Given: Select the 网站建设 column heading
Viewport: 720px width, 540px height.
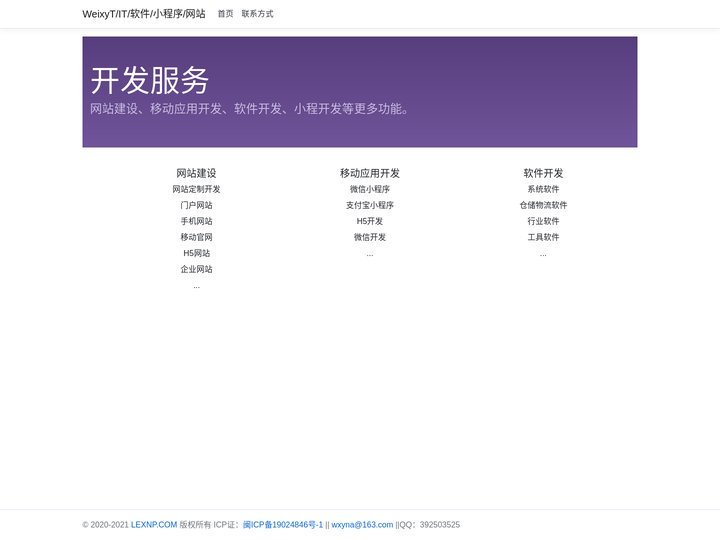Looking at the screenshot, I should pos(196,173).
